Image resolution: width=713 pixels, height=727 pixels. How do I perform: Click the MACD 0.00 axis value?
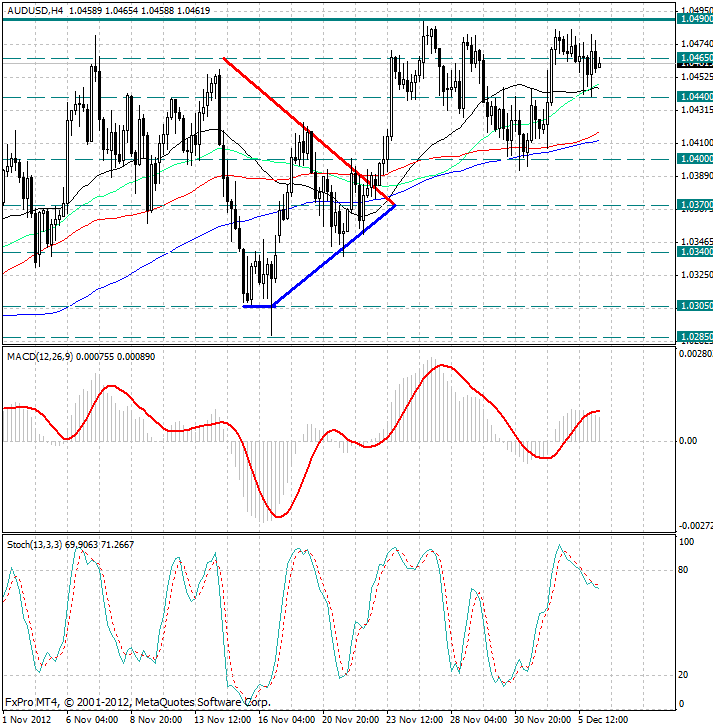pyautogui.click(x=688, y=440)
